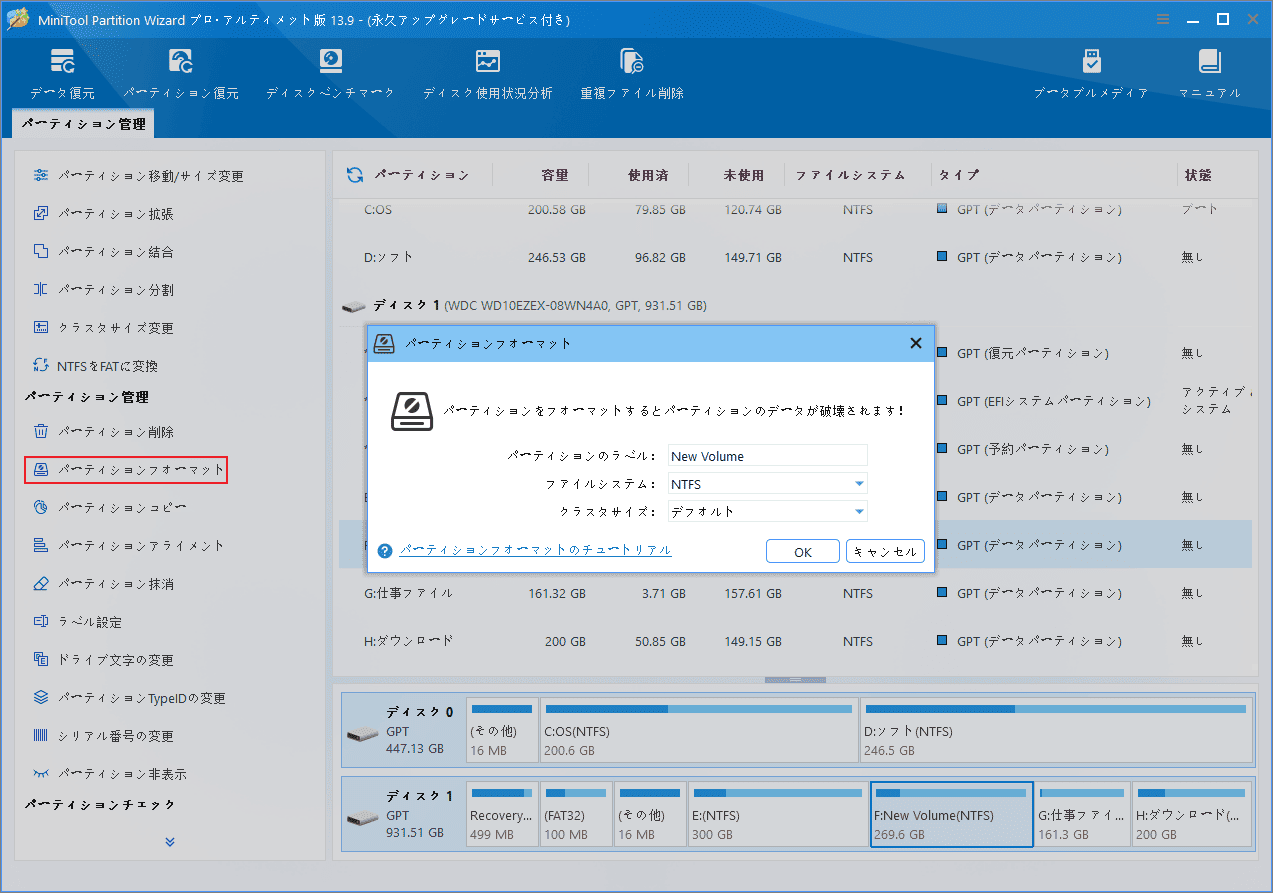This screenshot has width=1273, height=893.
Task: Open ディスク使用状況分析
Action: pos(487,73)
